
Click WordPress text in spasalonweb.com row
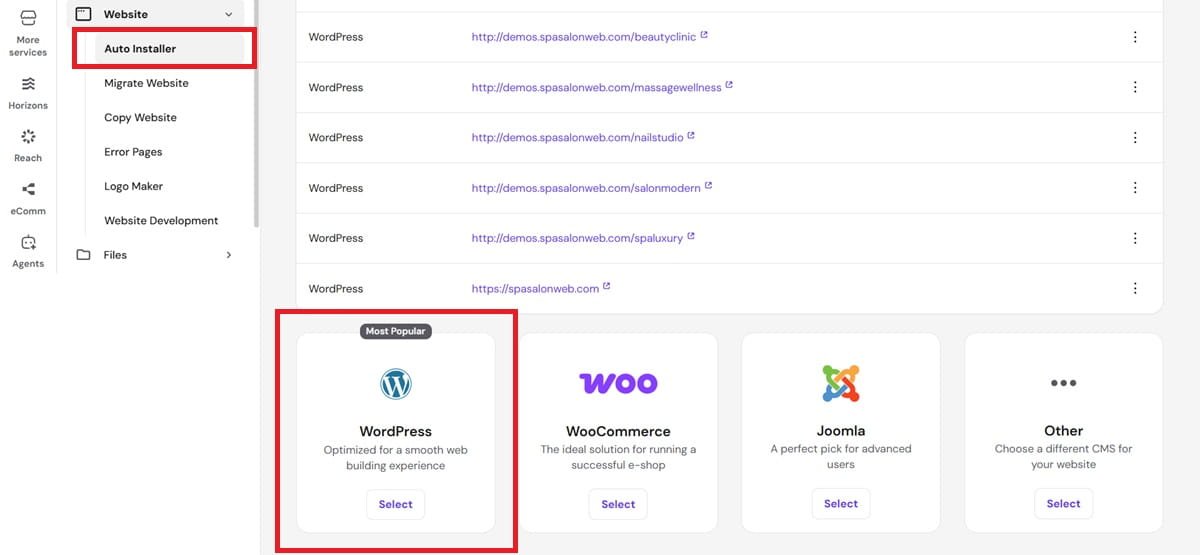(x=336, y=288)
